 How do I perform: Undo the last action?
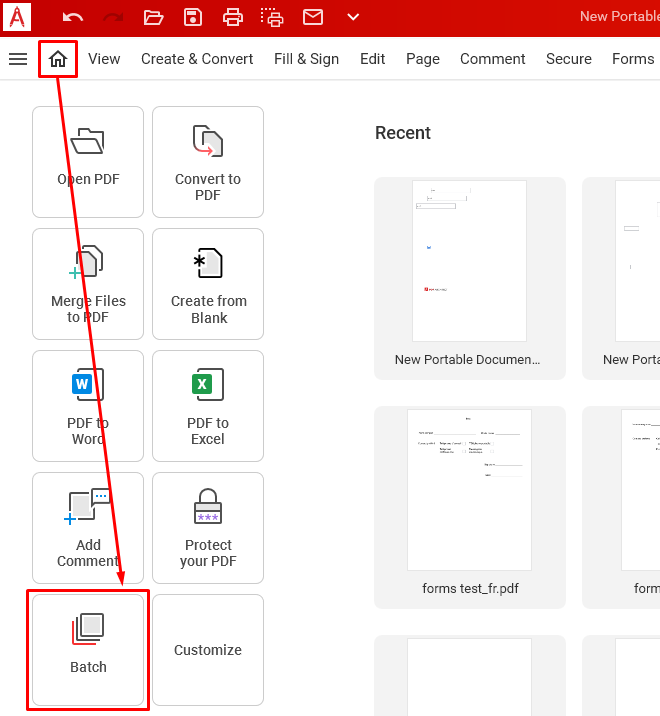73,17
